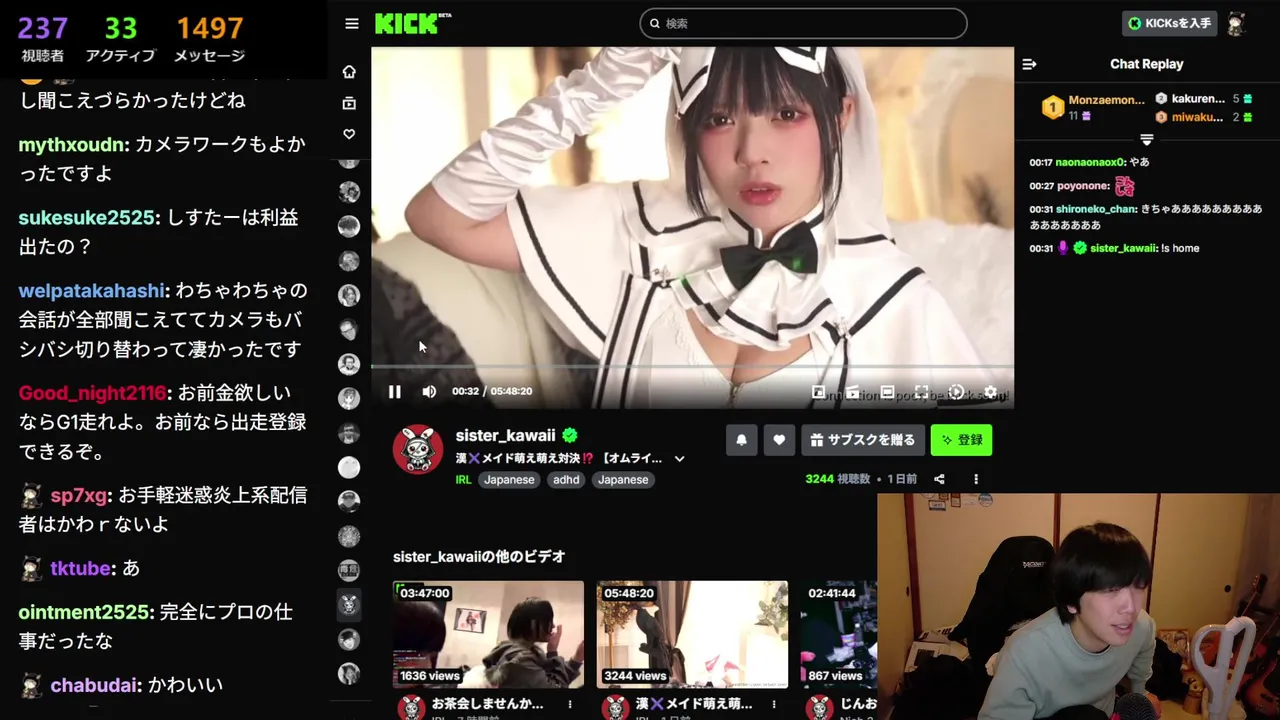Expand the gift leaderboard toggle arrow
Image resolution: width=1280 pixels, height=720 pixels.
[1146, 140]
